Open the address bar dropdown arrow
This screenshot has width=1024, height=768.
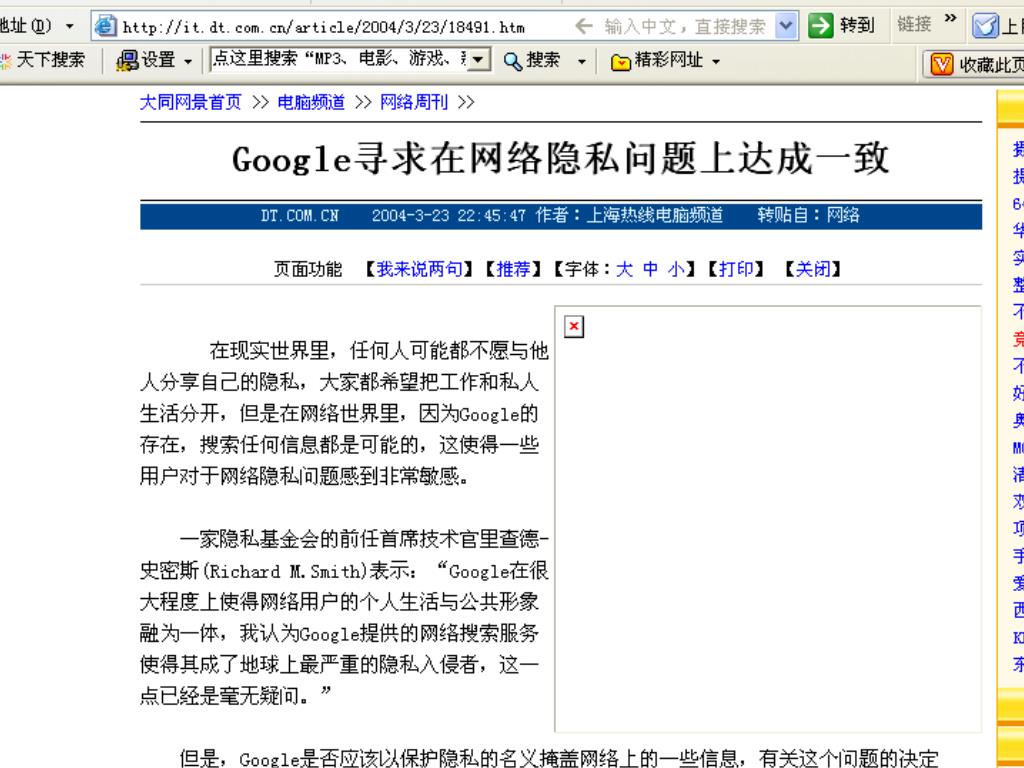[x=786, y=26]
